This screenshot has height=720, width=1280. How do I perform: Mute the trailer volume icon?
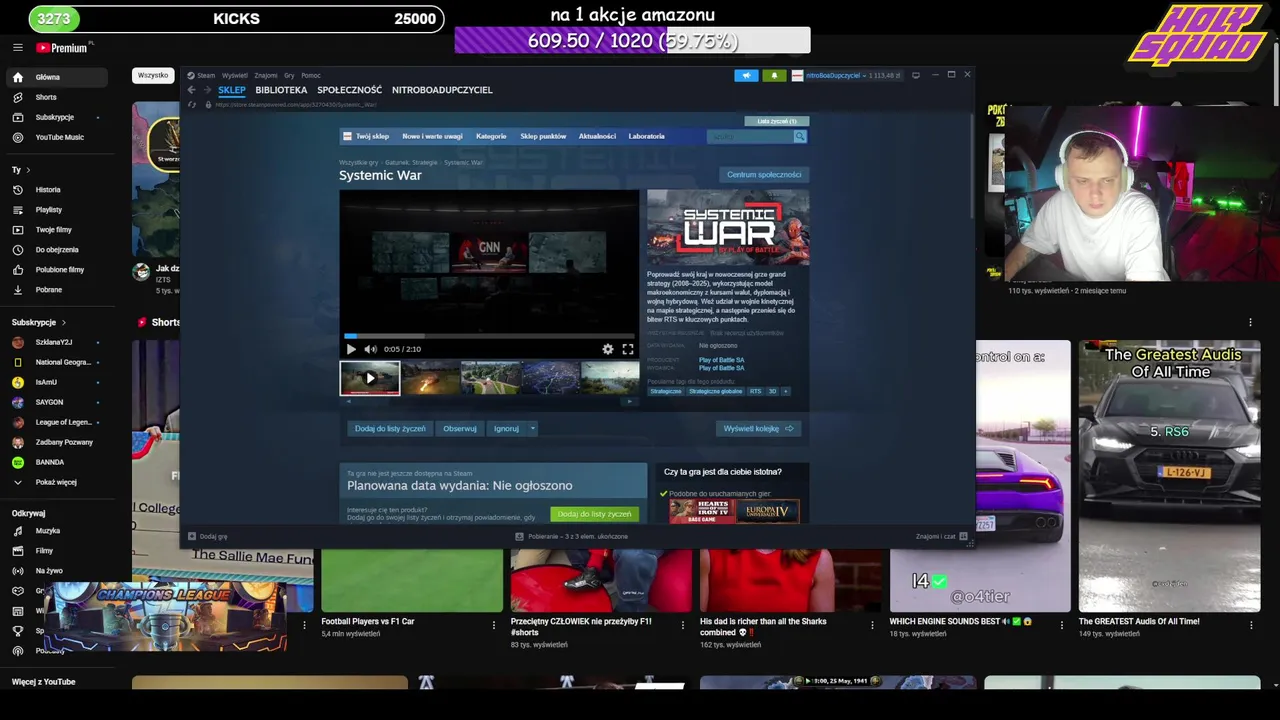[370, 349]
